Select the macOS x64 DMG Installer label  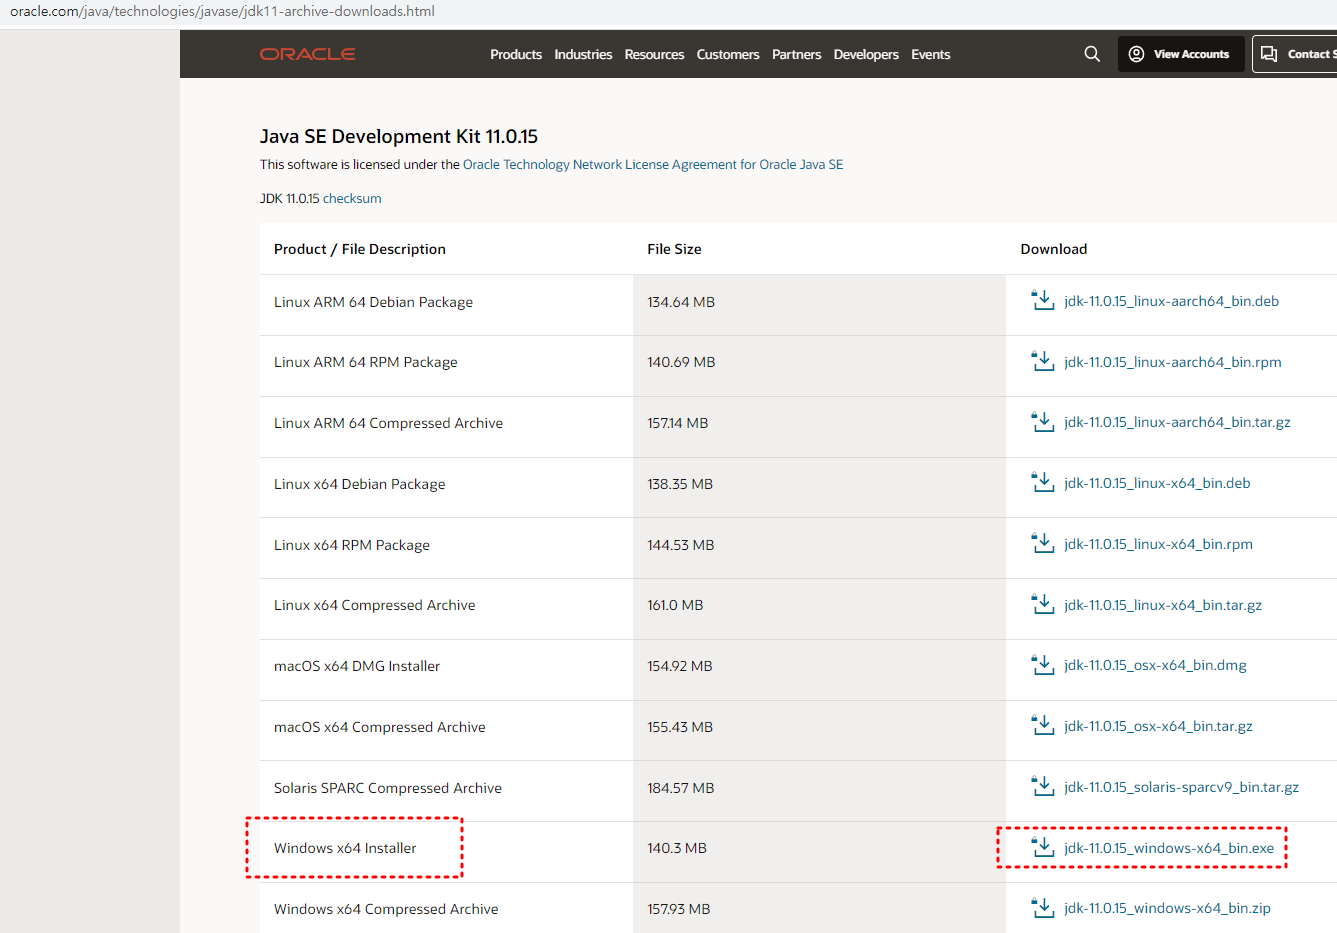[x=357, y=666]
